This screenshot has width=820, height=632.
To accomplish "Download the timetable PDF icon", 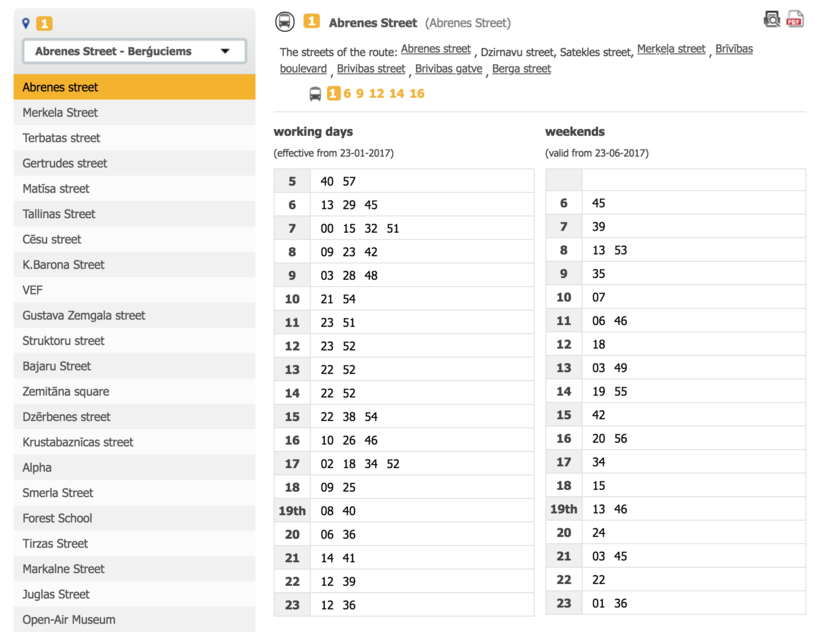I will pyautogui.click(x=795, y=19).
